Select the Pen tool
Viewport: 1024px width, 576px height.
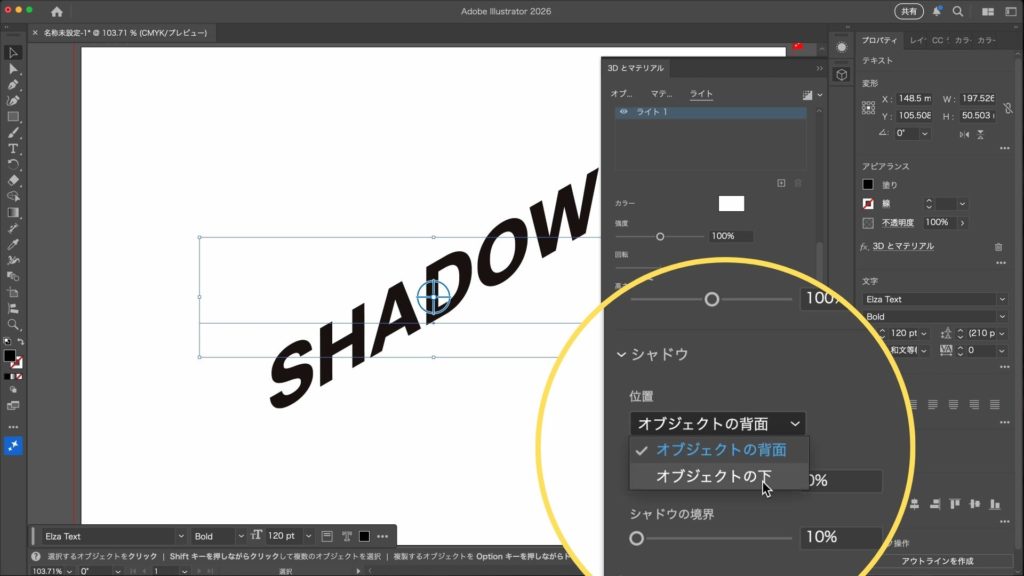coord(13,85)
